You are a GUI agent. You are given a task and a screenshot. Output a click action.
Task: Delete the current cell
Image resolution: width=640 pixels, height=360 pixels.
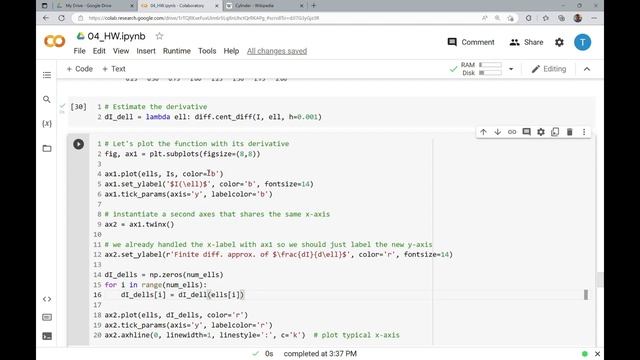click(x=569, y=132)
